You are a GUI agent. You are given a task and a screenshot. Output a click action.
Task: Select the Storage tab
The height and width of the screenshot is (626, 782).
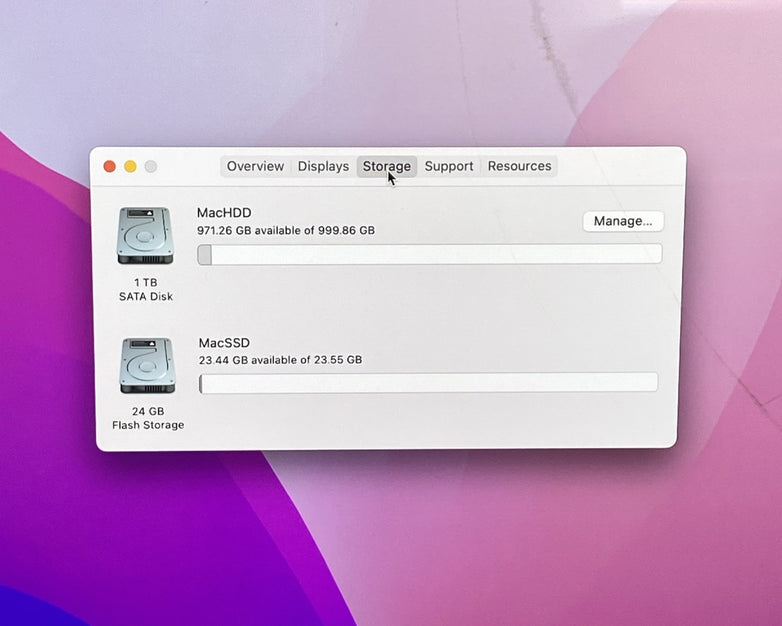(386, 166)
